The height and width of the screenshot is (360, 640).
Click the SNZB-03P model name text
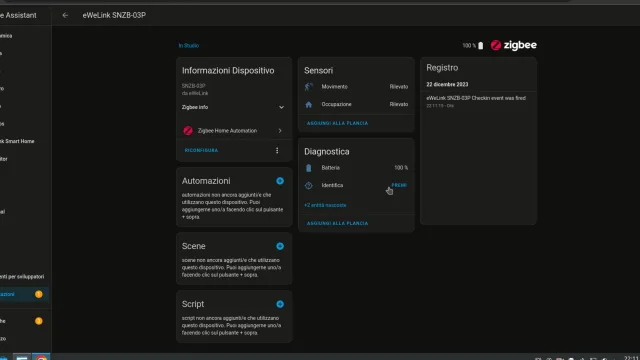[x=193, y=86]
